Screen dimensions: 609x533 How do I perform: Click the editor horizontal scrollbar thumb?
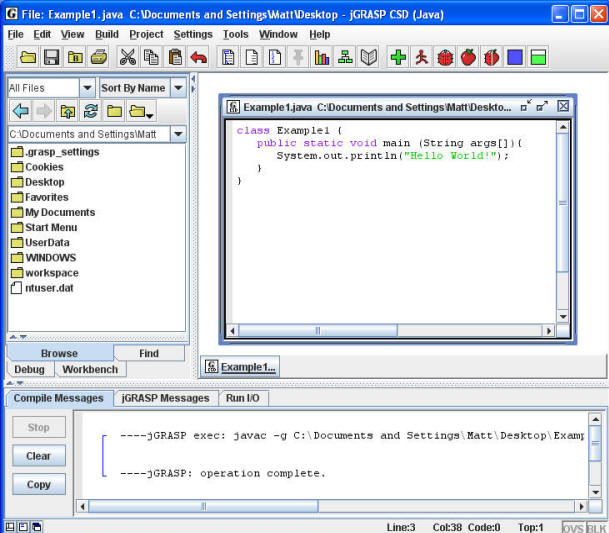(x=318, y=331)
